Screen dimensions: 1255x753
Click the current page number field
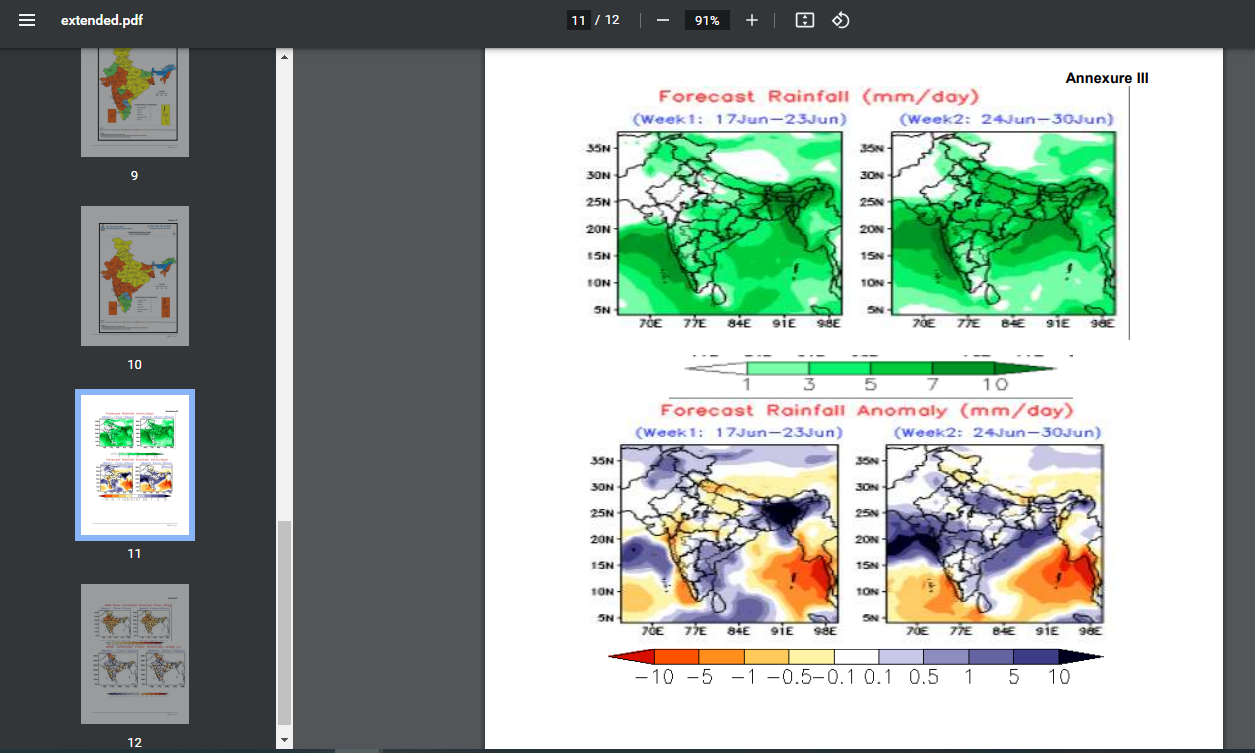point(578,20)
